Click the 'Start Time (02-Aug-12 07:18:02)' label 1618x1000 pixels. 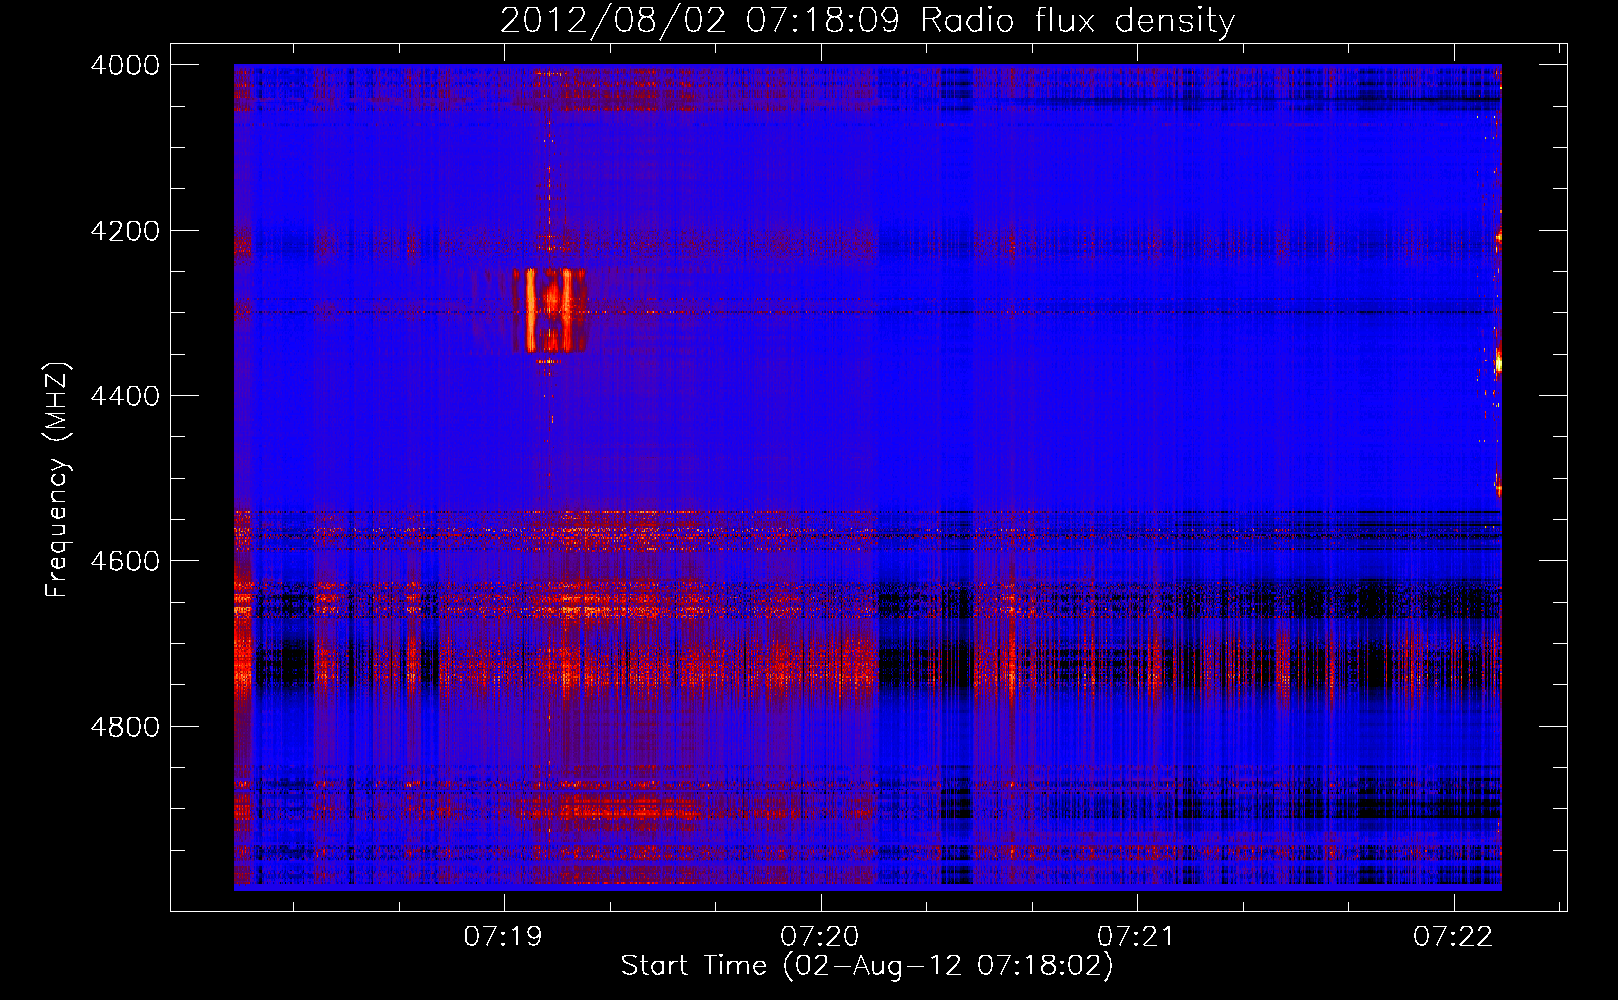pos(867,966)
